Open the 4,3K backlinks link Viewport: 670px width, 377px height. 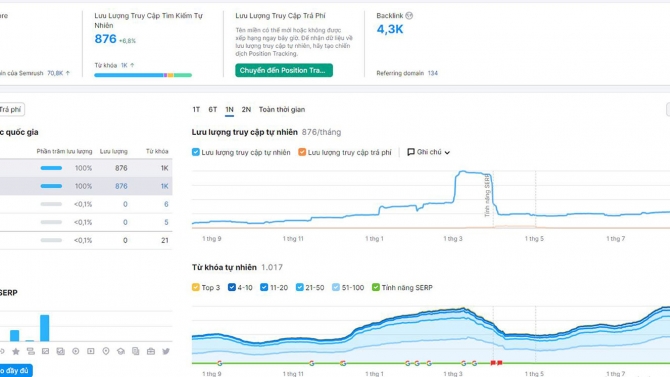[390, 29]
